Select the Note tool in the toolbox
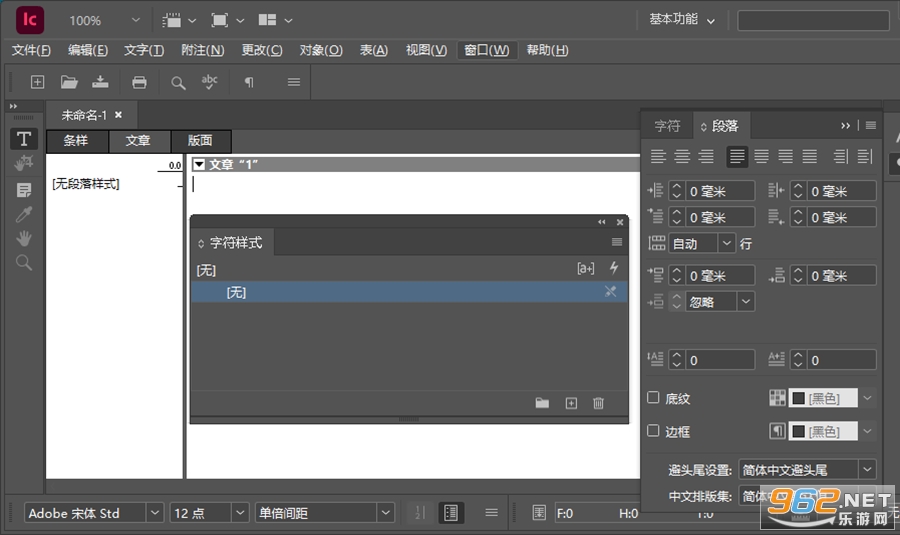900x535 pixels. (24, 190)
